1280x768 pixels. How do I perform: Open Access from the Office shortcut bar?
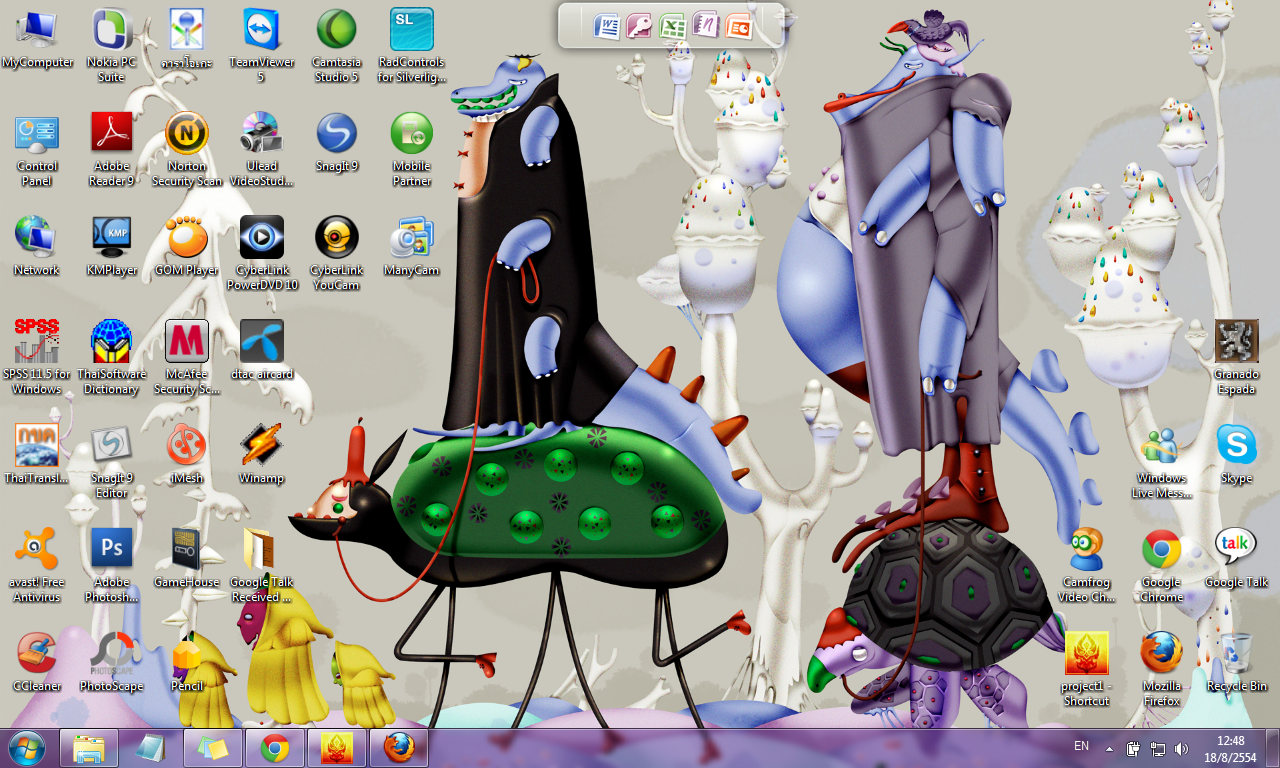pos(640,26)
